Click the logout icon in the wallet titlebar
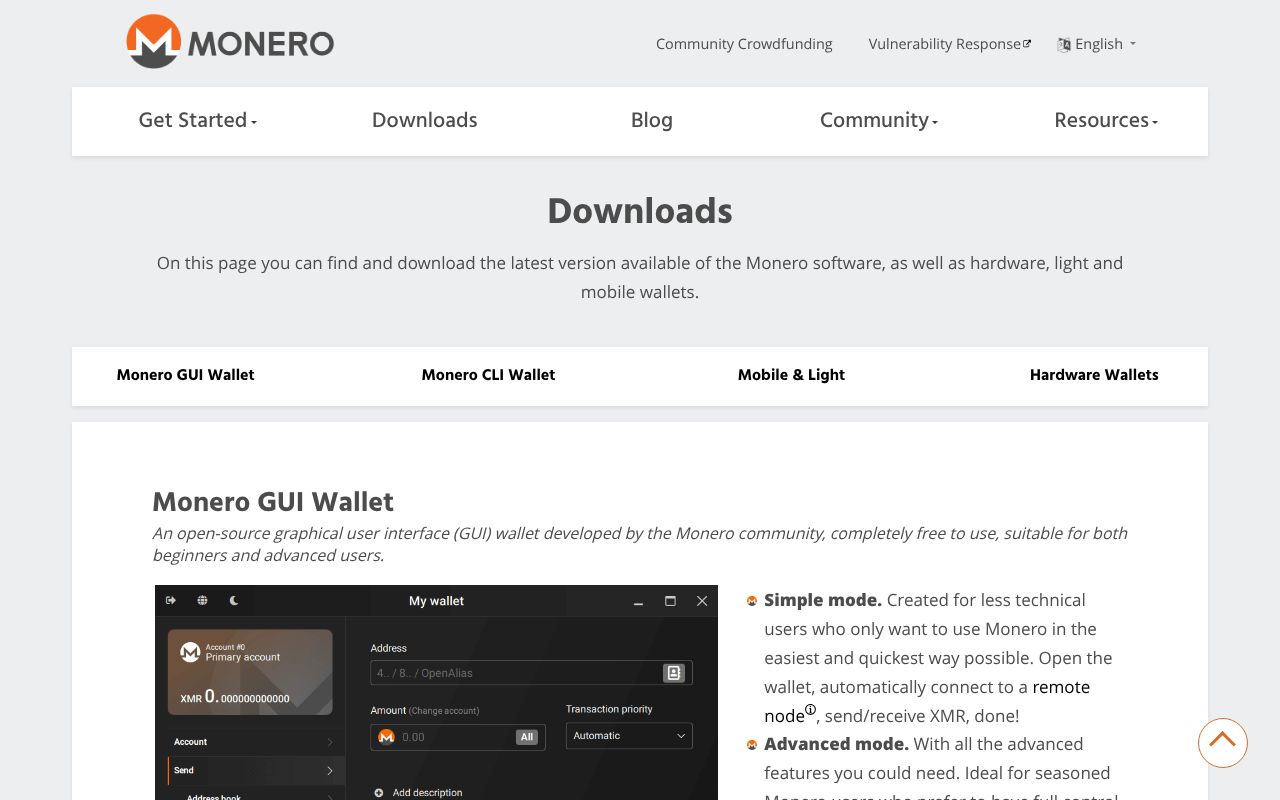The width and height of the screenshot is (1280, 800). (170, 600)
